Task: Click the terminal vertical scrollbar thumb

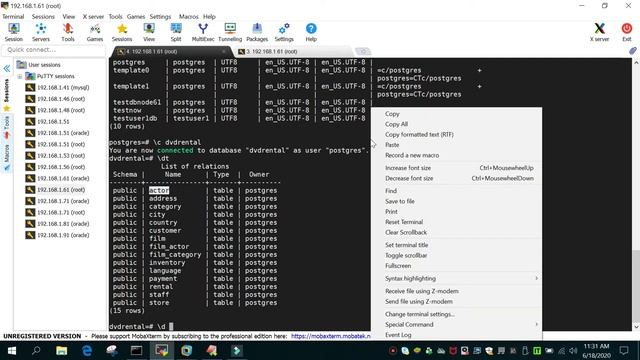Action: point(636,286)
